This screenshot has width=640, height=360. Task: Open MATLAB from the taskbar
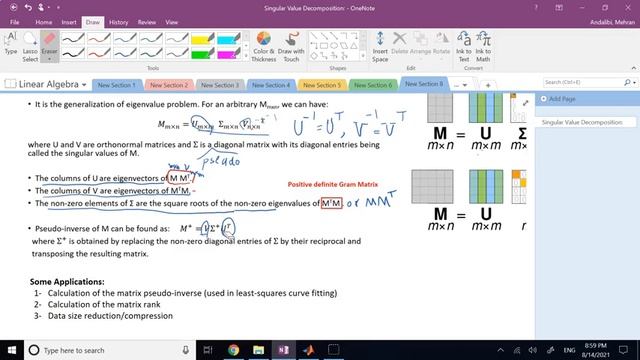click(309, 350)
